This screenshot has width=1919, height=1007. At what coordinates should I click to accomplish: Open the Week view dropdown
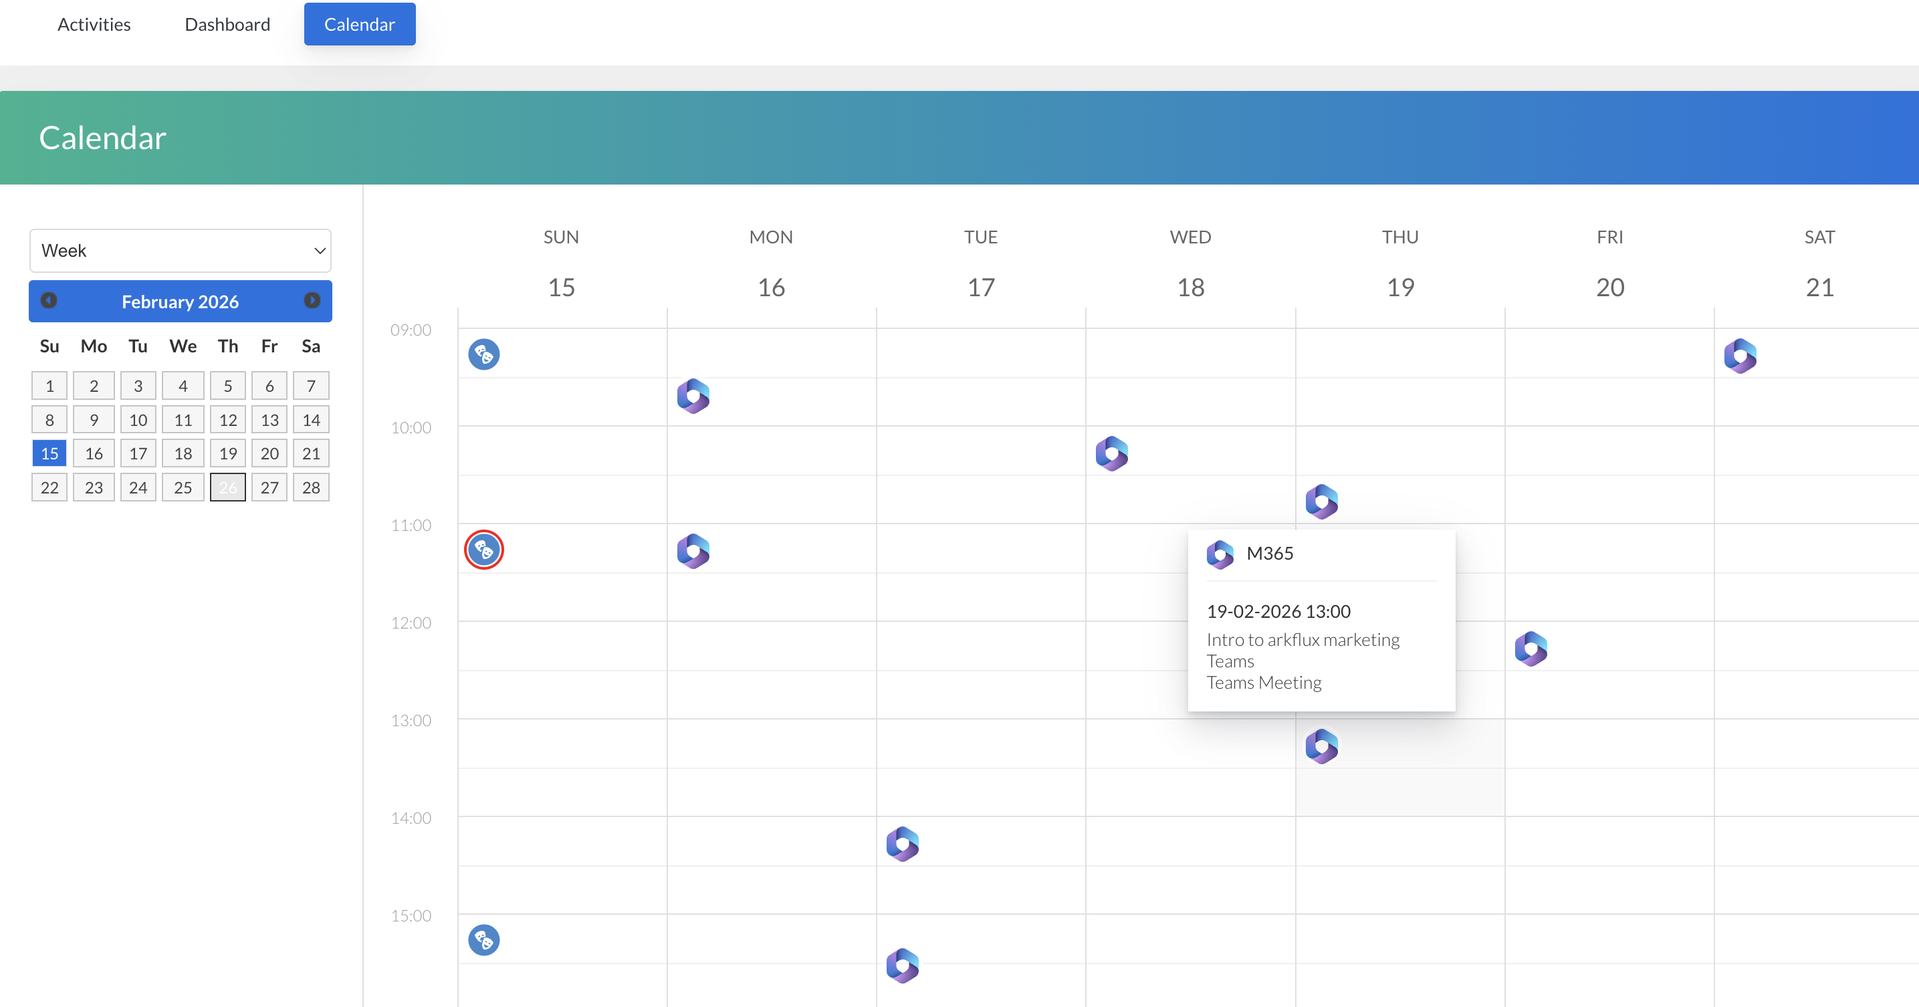180,251
